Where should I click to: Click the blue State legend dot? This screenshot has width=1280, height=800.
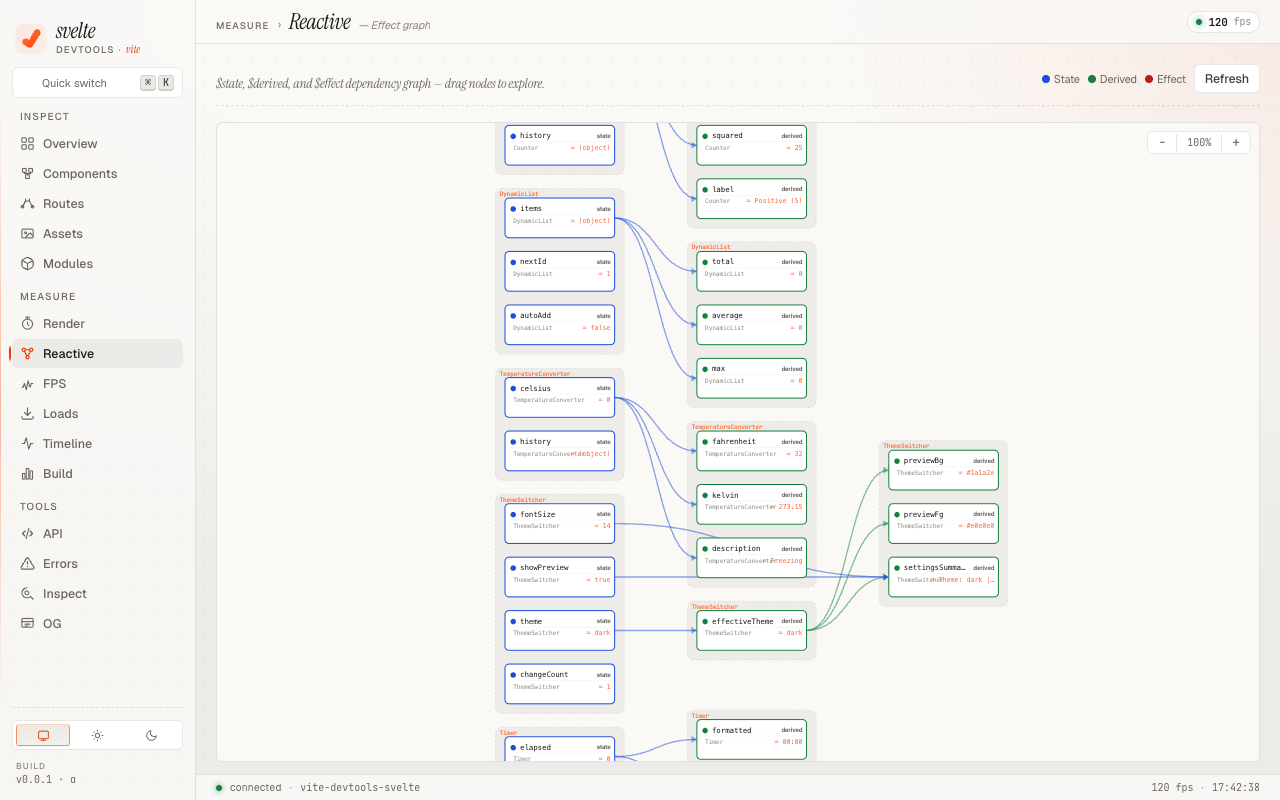click(1046, 79)
